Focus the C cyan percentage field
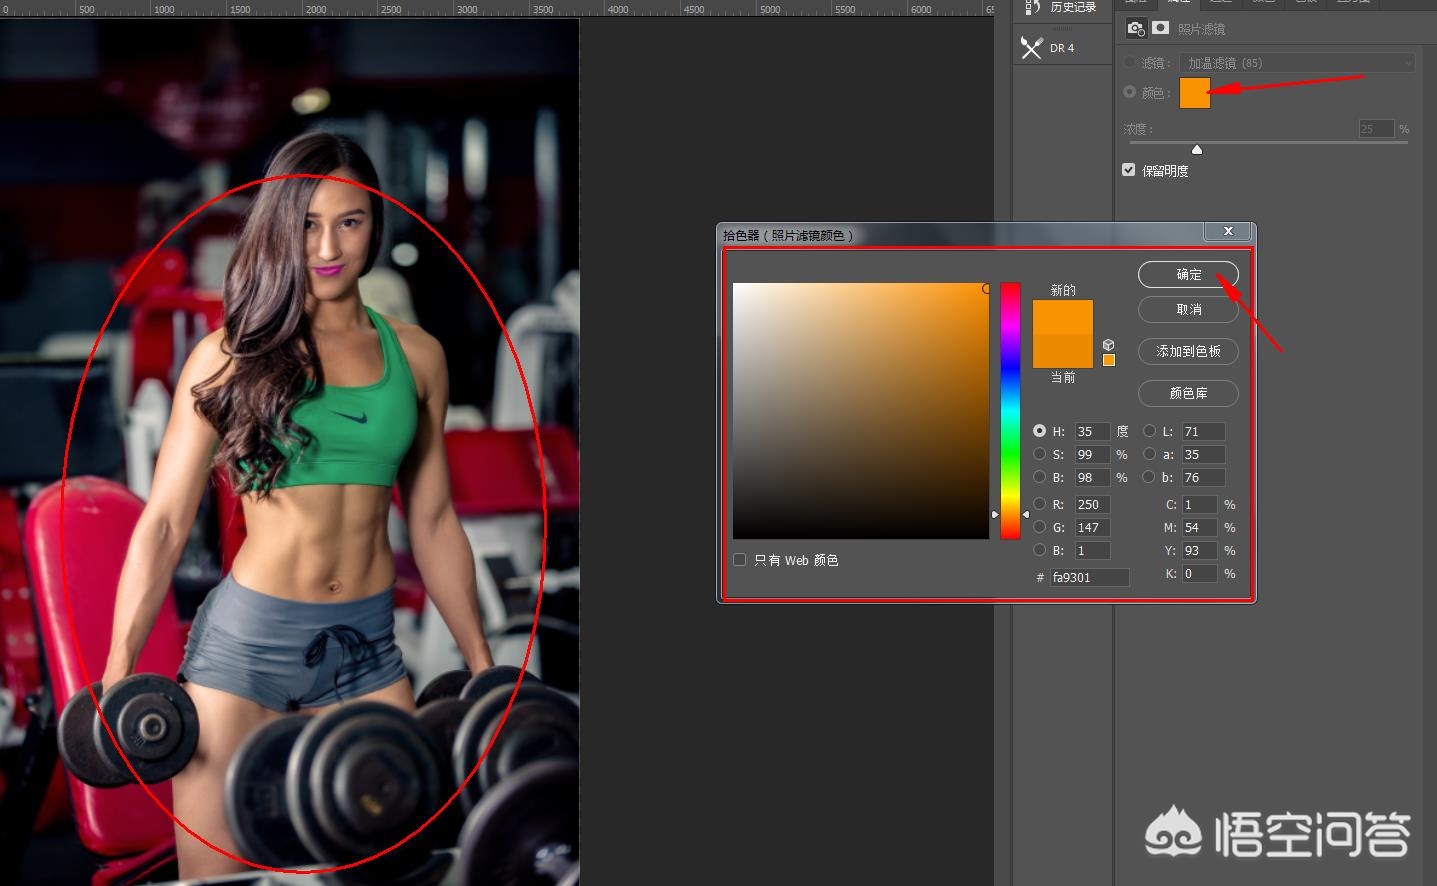 [x=1200, y=504]
